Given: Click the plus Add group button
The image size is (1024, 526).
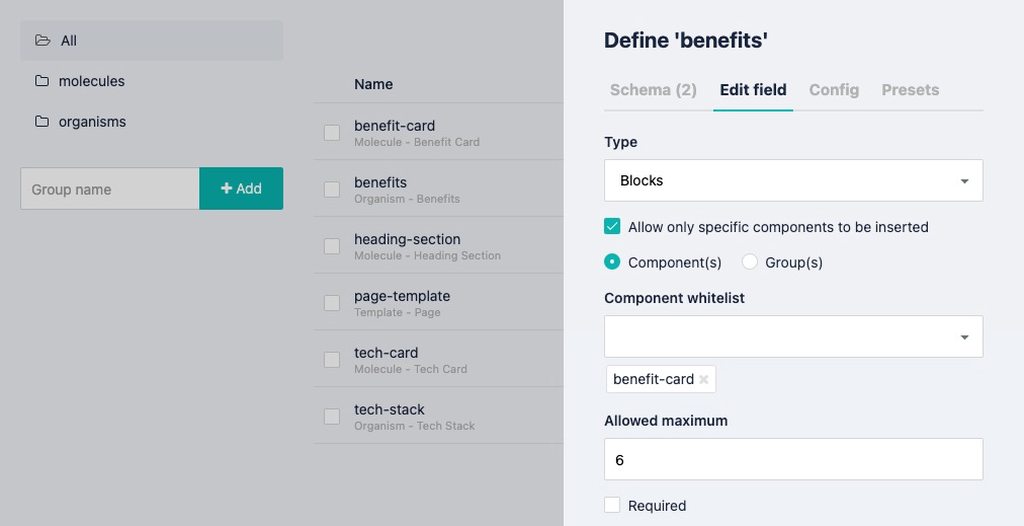Looking at the screenshot, I should pos(241,188).
